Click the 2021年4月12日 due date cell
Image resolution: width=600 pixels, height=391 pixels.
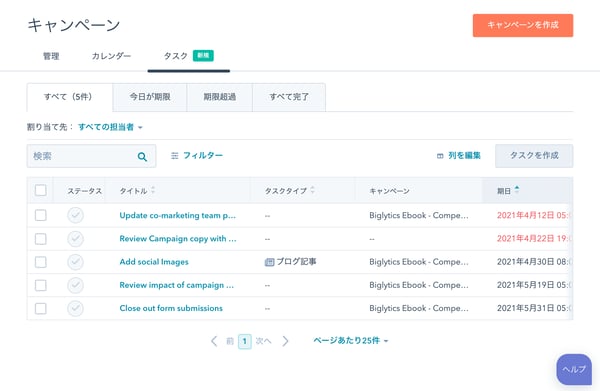533,215
